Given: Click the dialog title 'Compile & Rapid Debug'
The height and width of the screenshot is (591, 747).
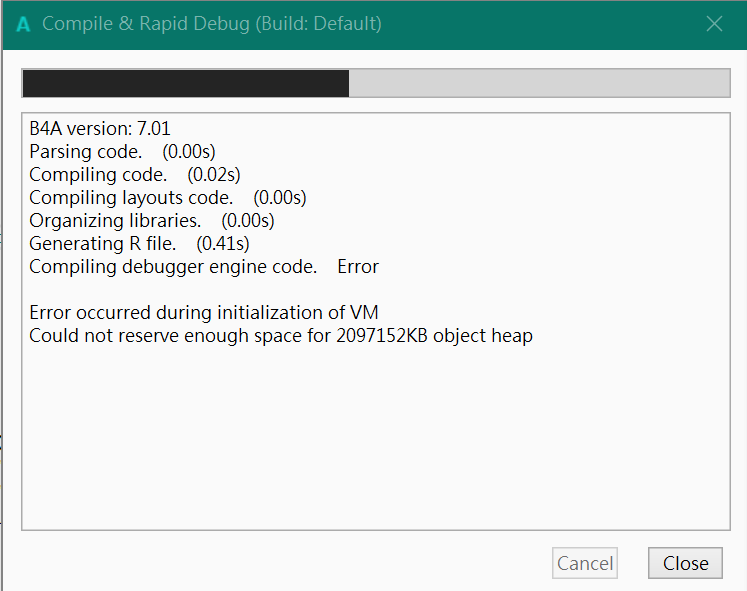Looking at the screenshot, I should pos(212,24).
